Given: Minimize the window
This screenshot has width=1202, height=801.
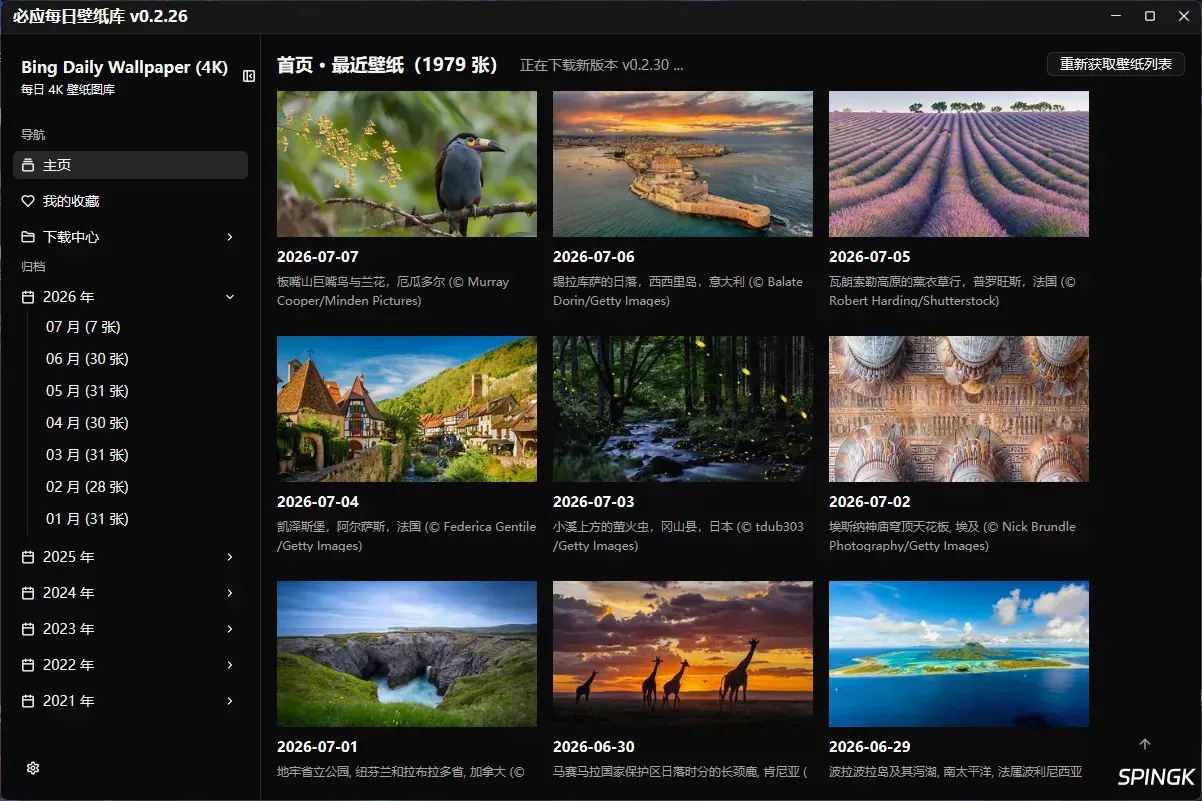Looking at the screenshot, I should [1115, 16].
